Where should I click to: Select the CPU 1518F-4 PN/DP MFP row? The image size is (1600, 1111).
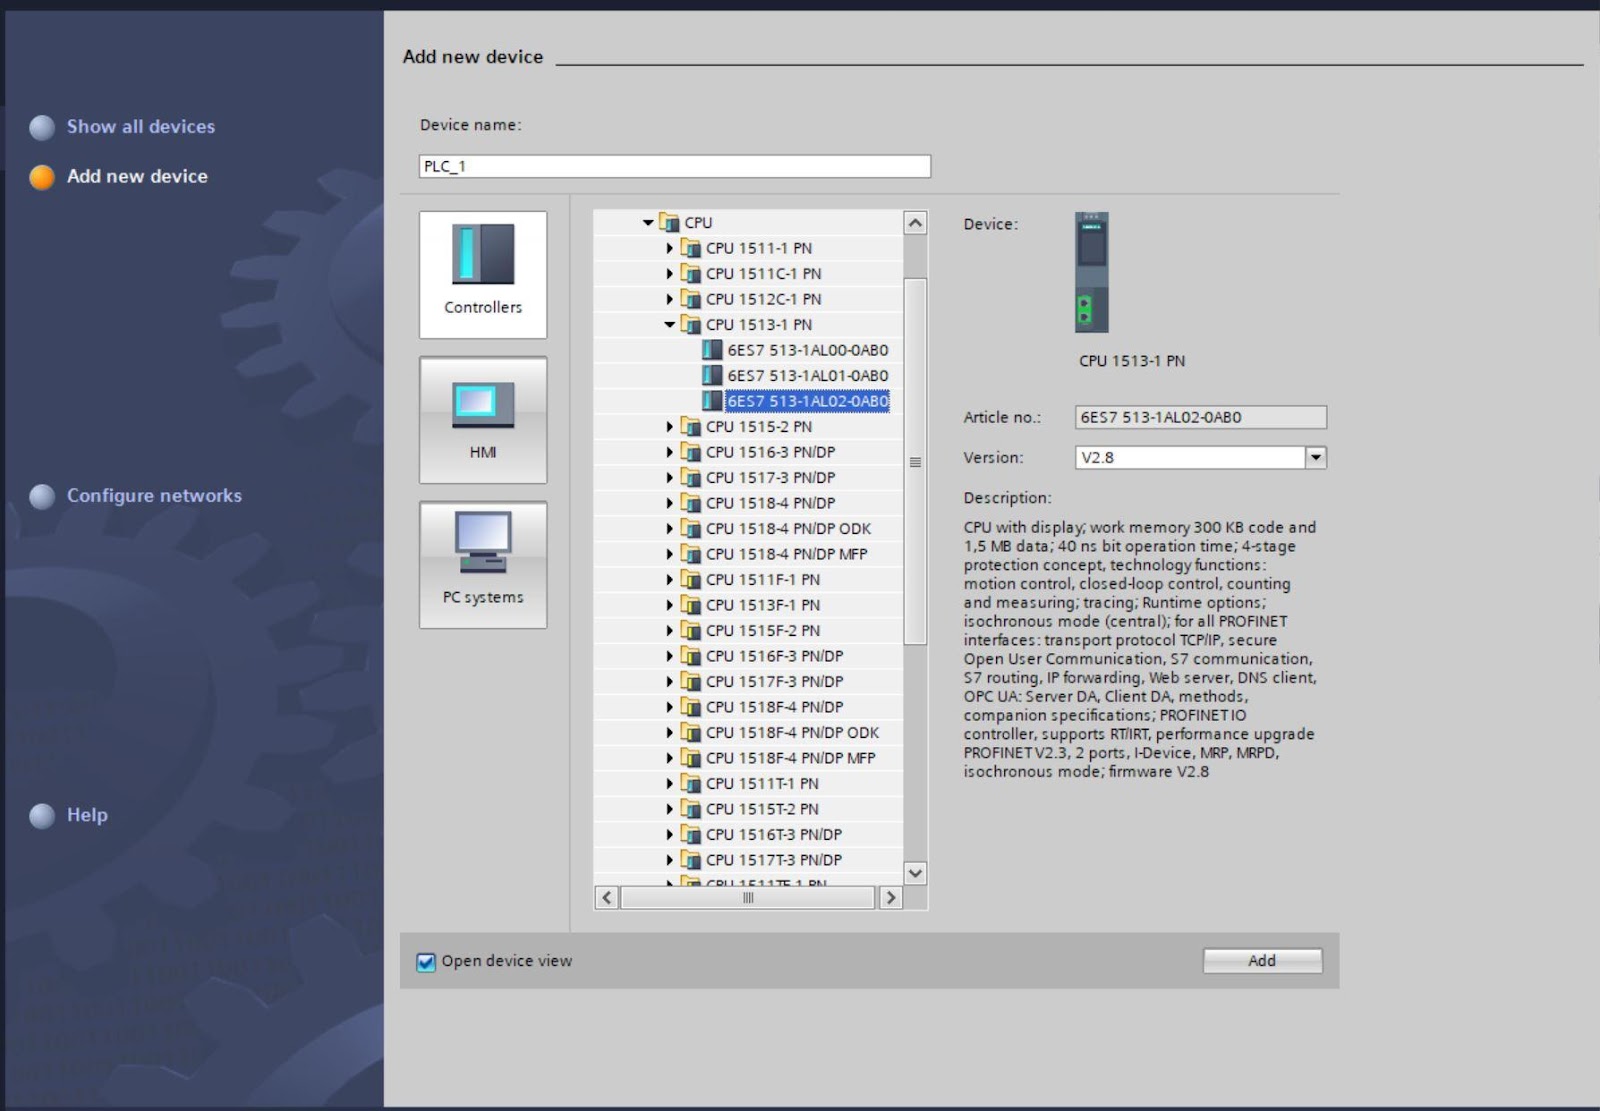(x=748, y=758)
